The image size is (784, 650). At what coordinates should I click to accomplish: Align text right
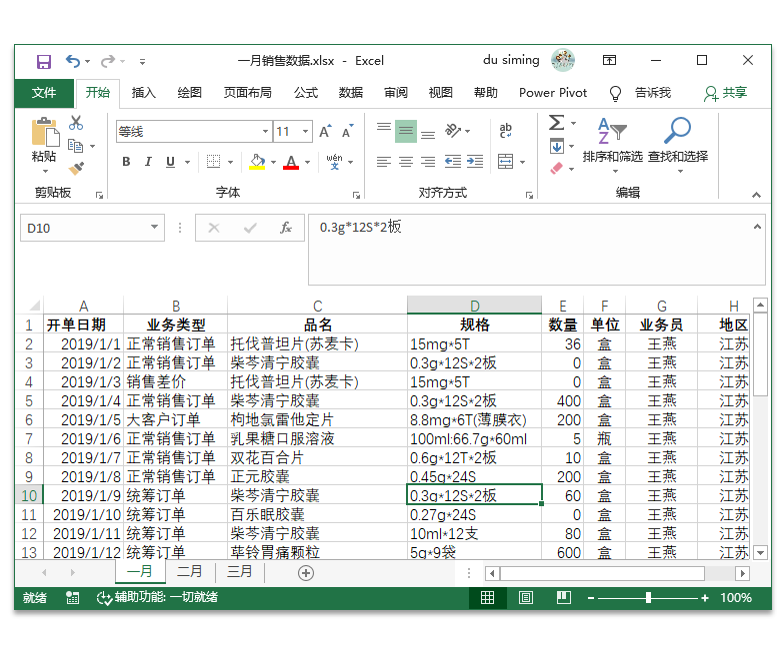pyautogui.click(x=428, y=162)
